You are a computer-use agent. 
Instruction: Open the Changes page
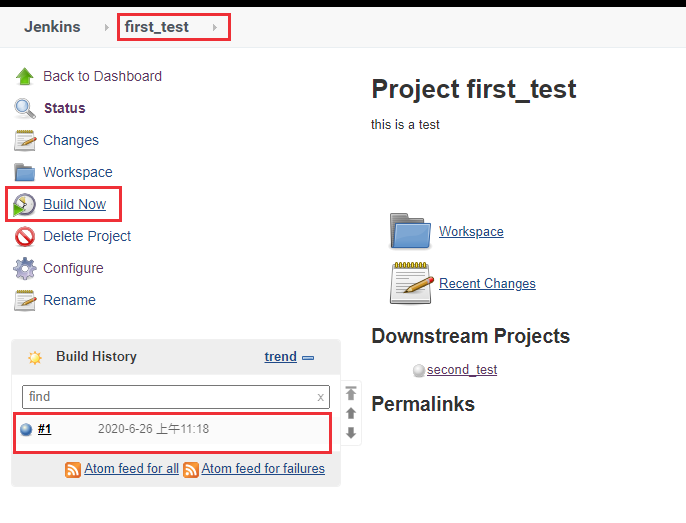point(71,140)
